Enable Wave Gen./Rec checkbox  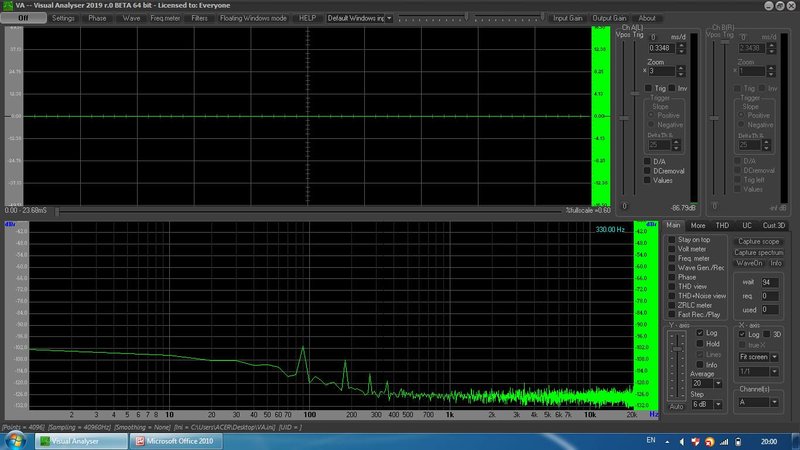coord(672,267)
